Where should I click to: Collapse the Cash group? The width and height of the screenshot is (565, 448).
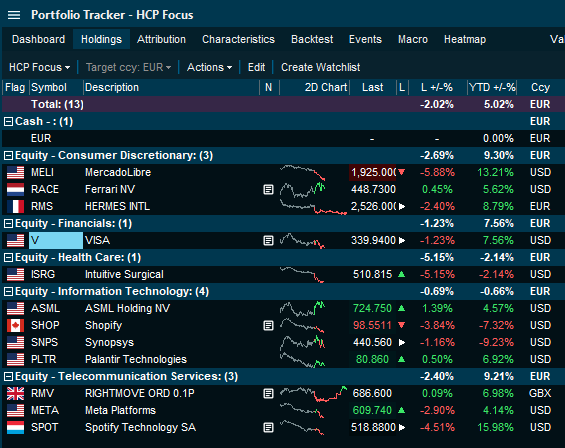point(8,121)
